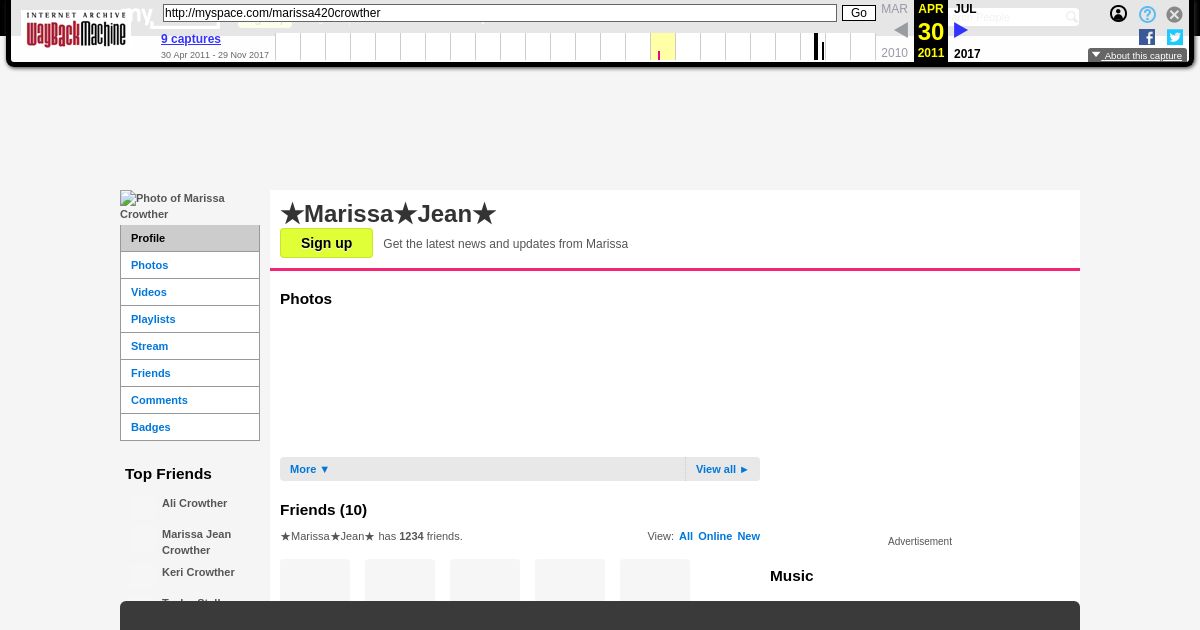Click the ★Marissa★Jean★ profile title
The image size is (1200, 630).
pos(388,214)
